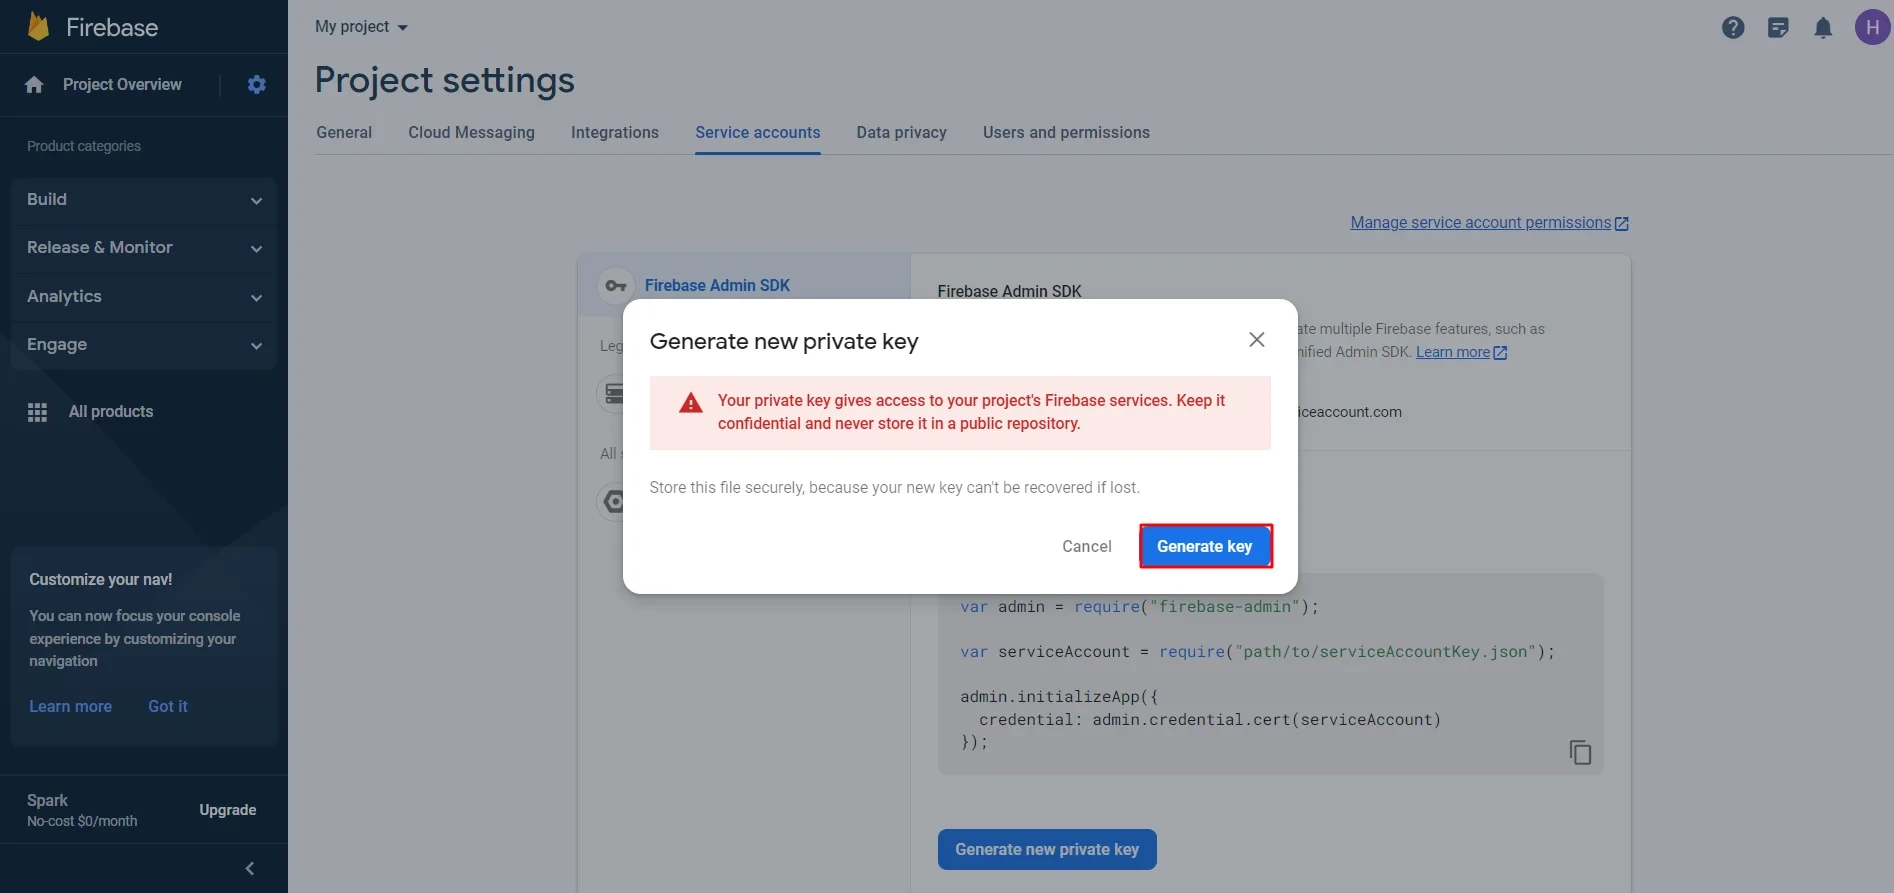Click the All products grid icon
Viewport: 1894px width, 893px height.
[38, 412]
